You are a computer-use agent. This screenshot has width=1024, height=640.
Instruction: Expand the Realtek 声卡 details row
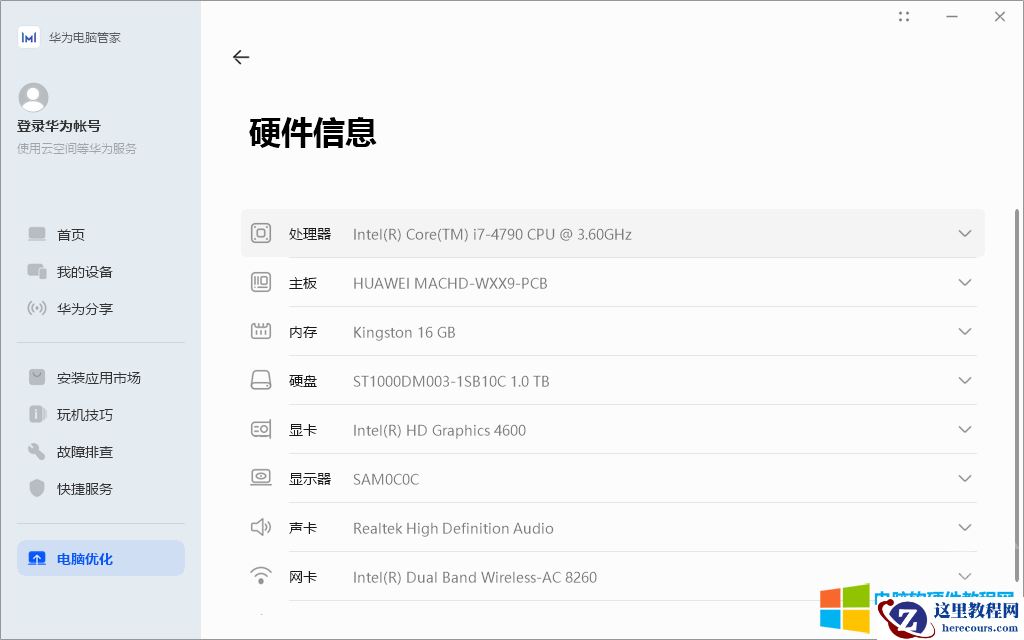965,527
